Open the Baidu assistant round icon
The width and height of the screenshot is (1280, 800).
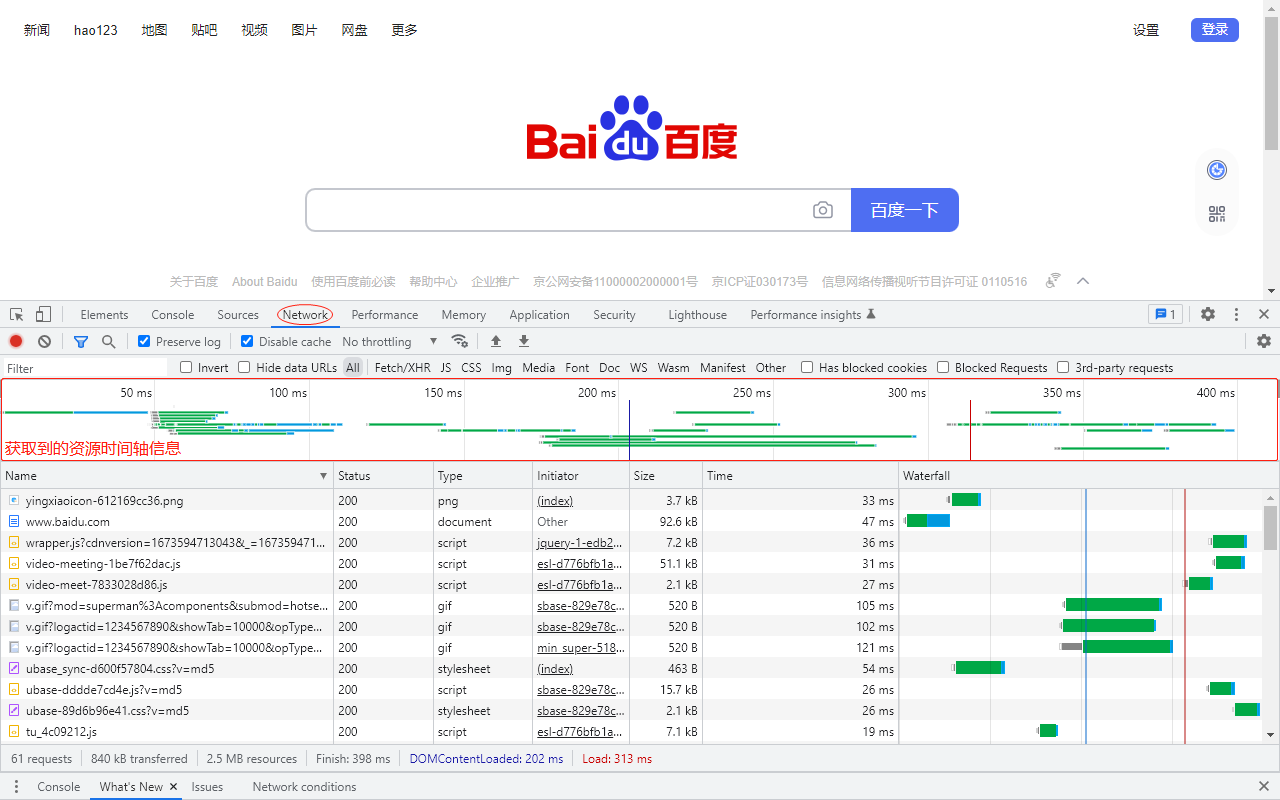pos(1217,170)
